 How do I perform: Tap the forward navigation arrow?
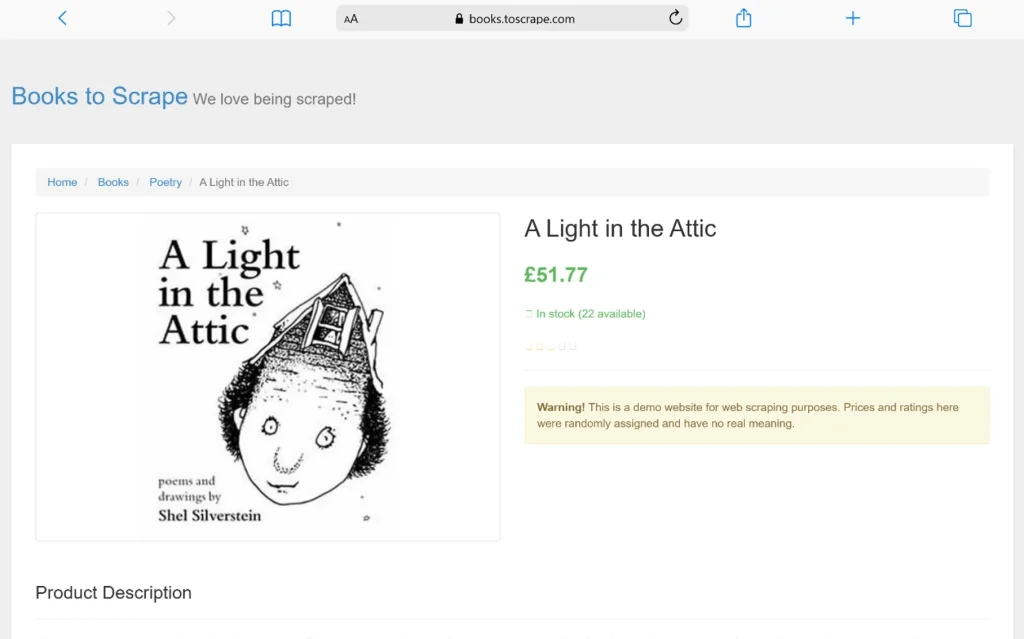pyautogui.click(x=171, y=18)
